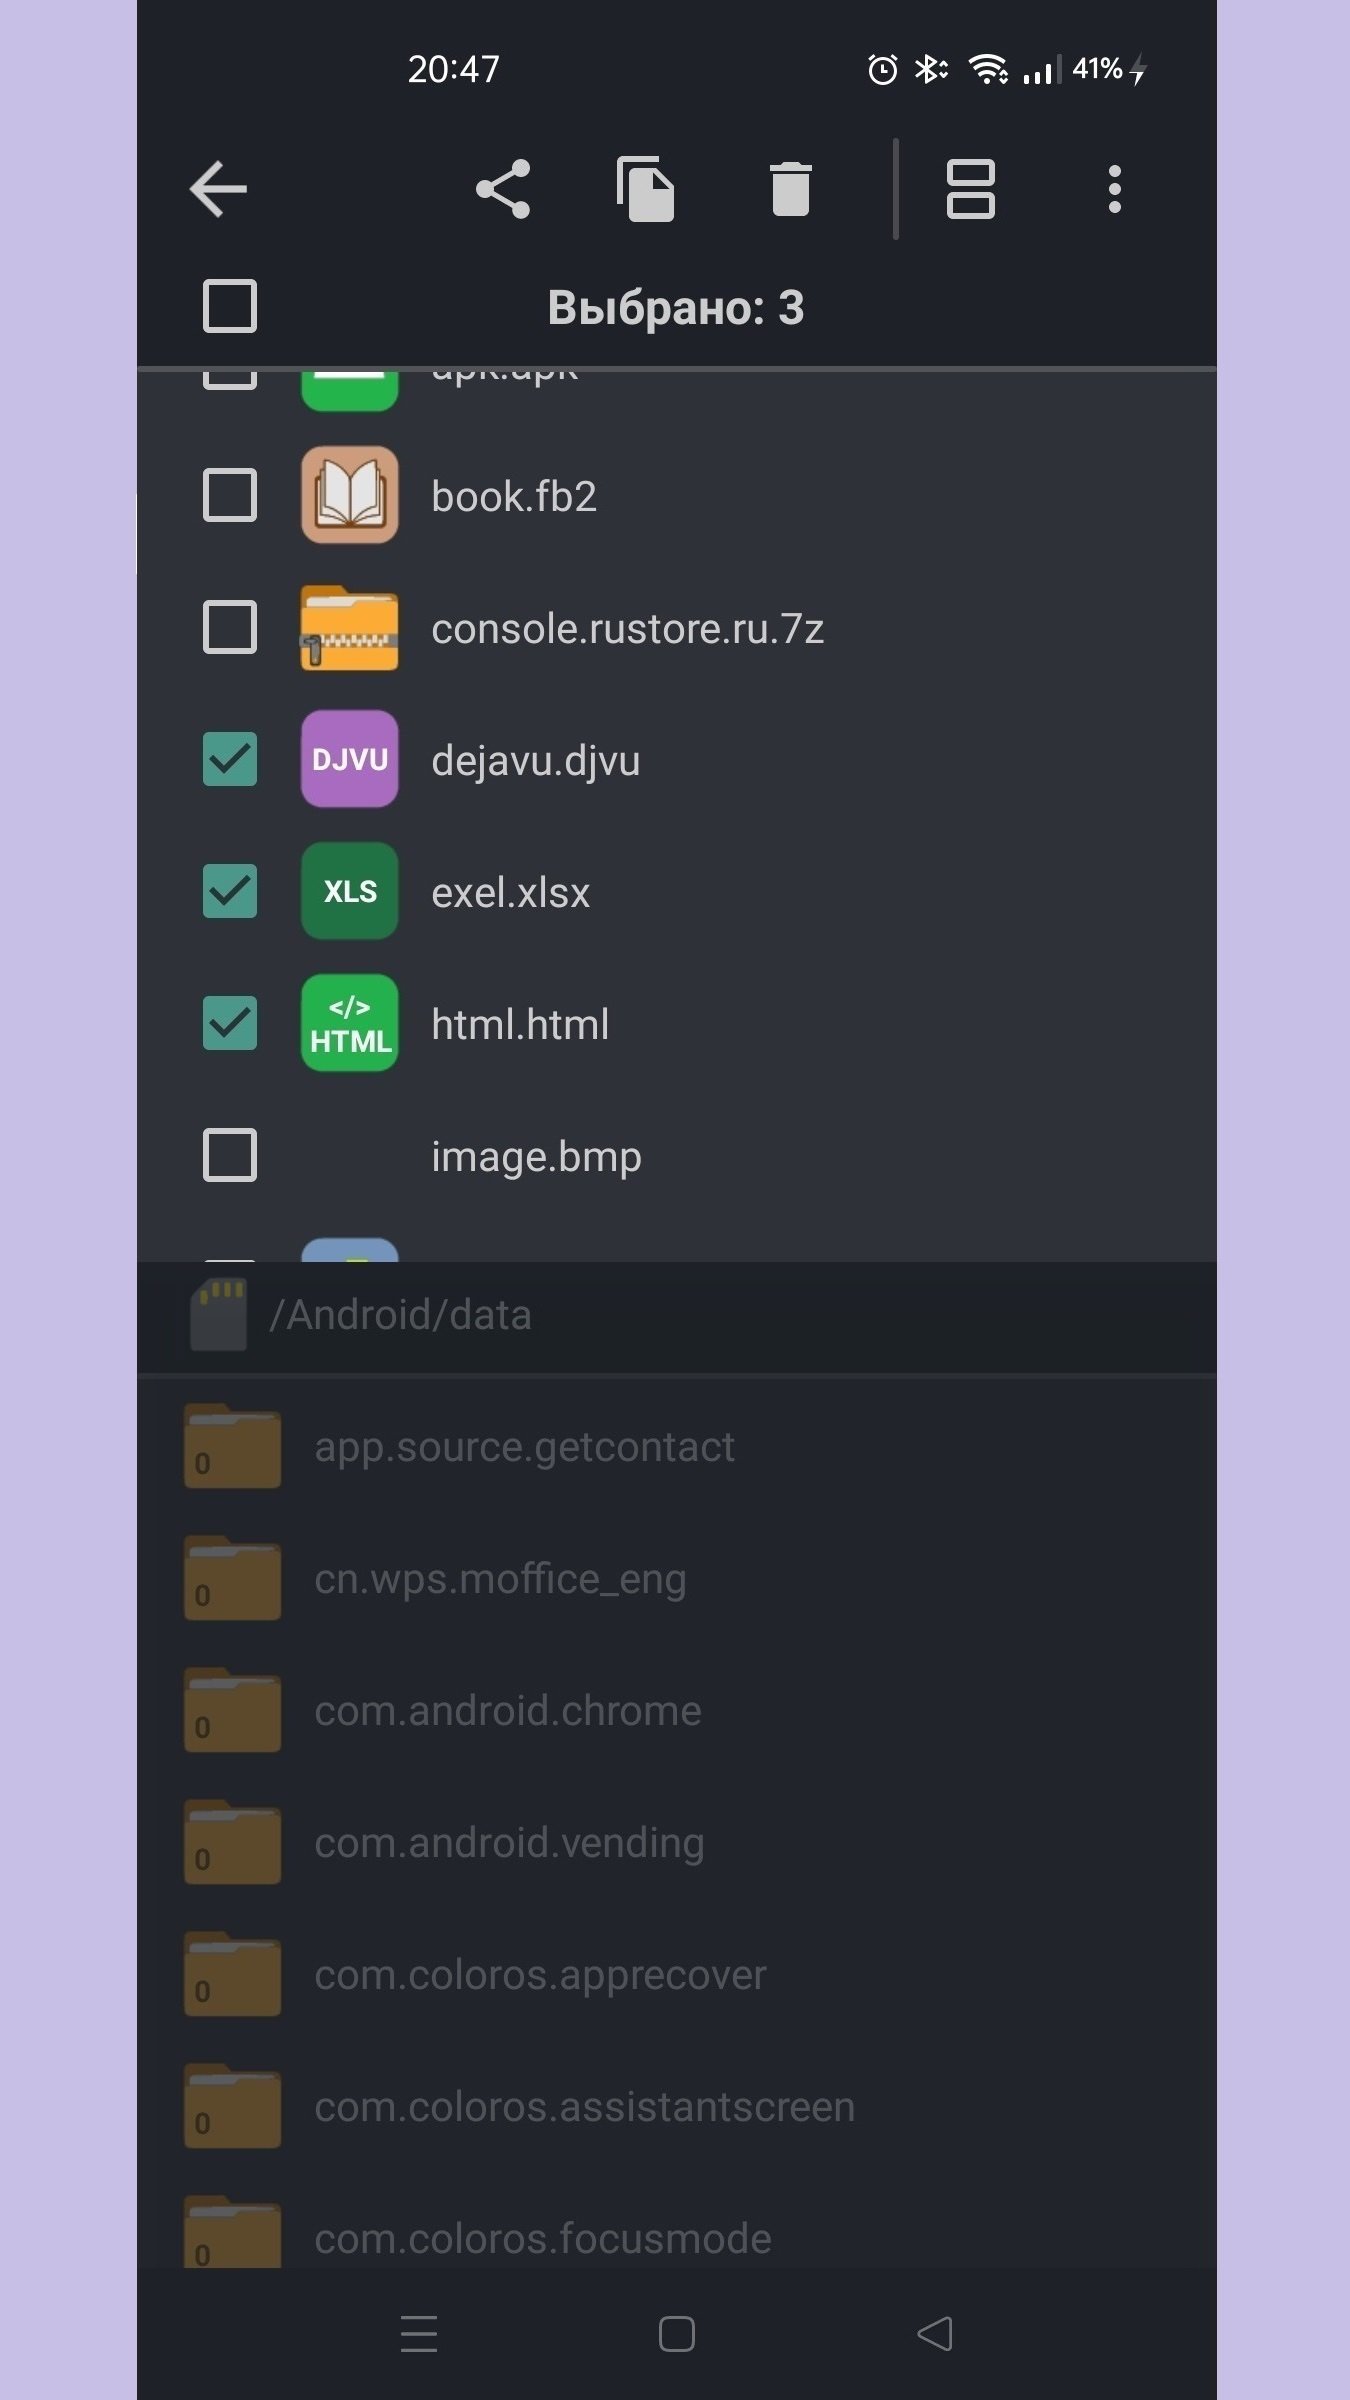Select the book.fb2 checkbox
Image resolution: width=1350 pixels, height=2400 pixels.
[230, 495]
